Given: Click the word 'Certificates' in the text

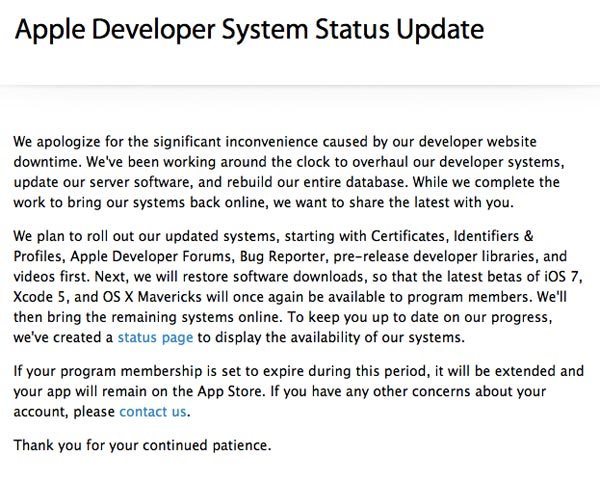Looking at the screenshot, I should pos(408,236).
